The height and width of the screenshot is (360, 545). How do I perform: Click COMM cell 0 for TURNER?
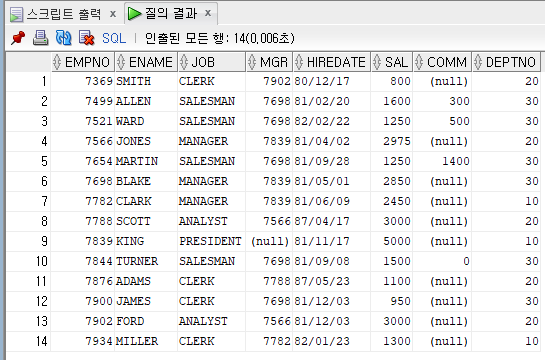click(x=442, y=261)
